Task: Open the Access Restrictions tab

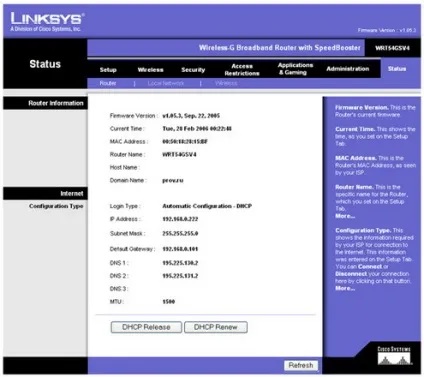Action: (x=242, y=70)
